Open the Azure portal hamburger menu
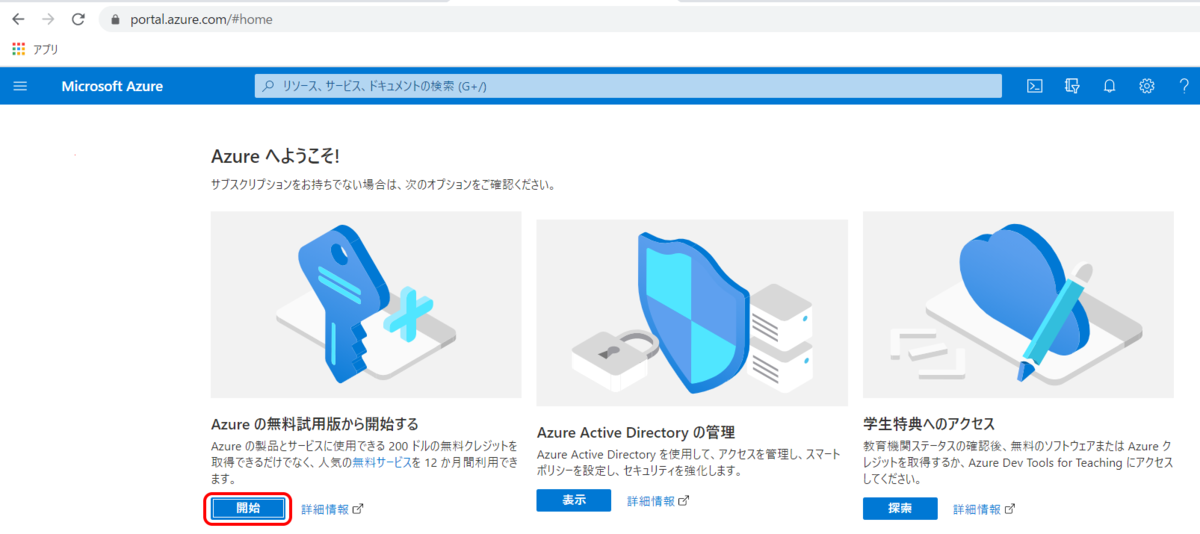 (20, 86)
